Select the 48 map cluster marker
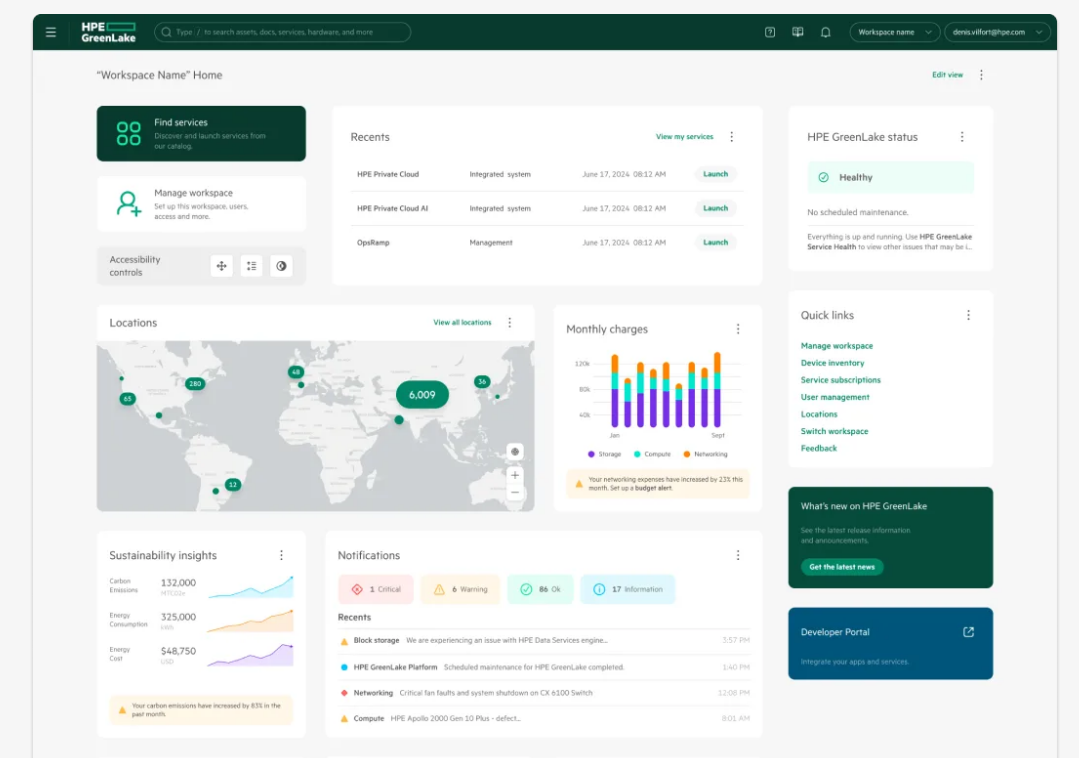This screenshot has width=1079, height=758. click(296, 372)
